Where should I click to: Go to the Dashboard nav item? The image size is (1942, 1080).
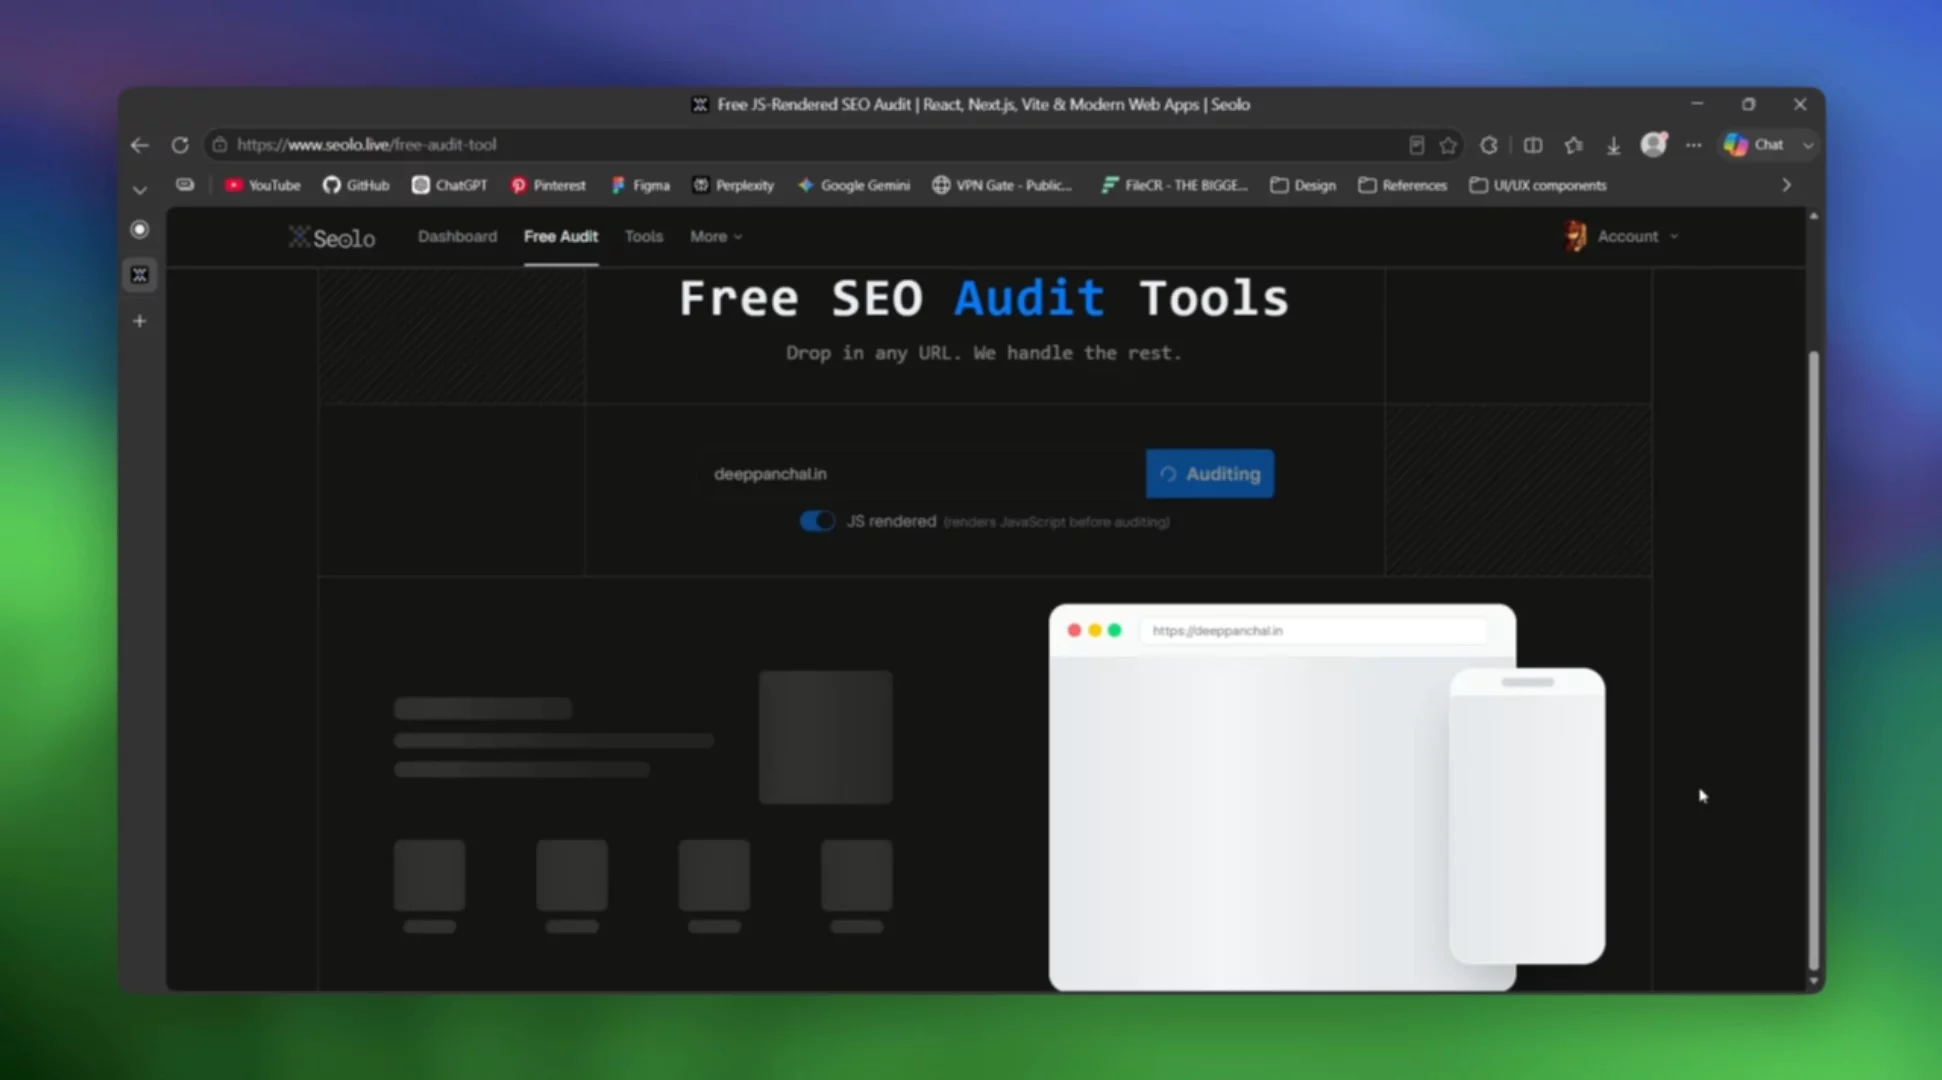pyautogui.click(x=457, y=237)
